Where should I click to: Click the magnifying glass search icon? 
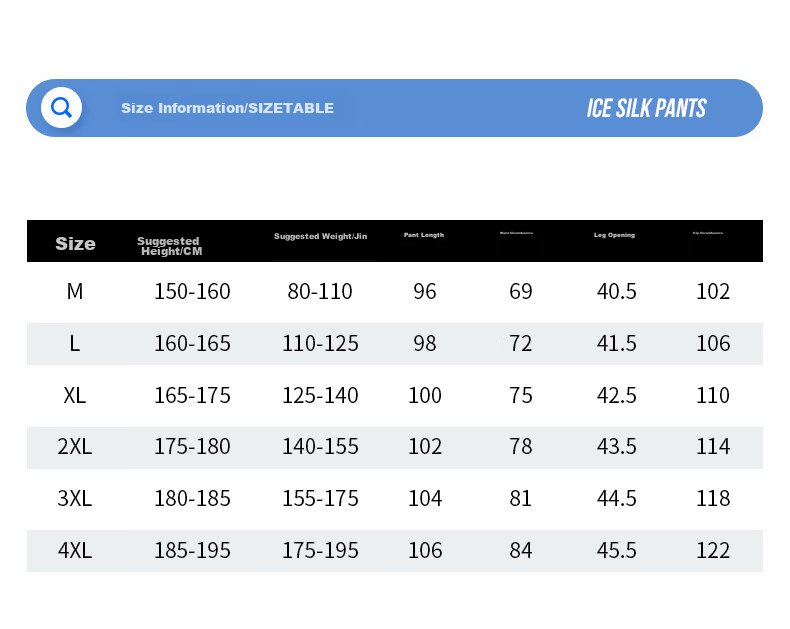(61, 107)
